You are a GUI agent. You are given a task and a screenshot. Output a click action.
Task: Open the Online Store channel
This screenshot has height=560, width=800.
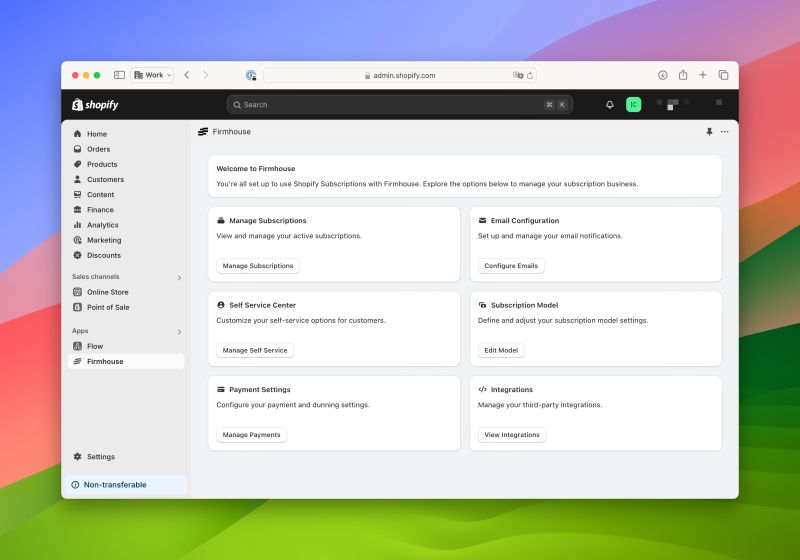pos(126,292)
